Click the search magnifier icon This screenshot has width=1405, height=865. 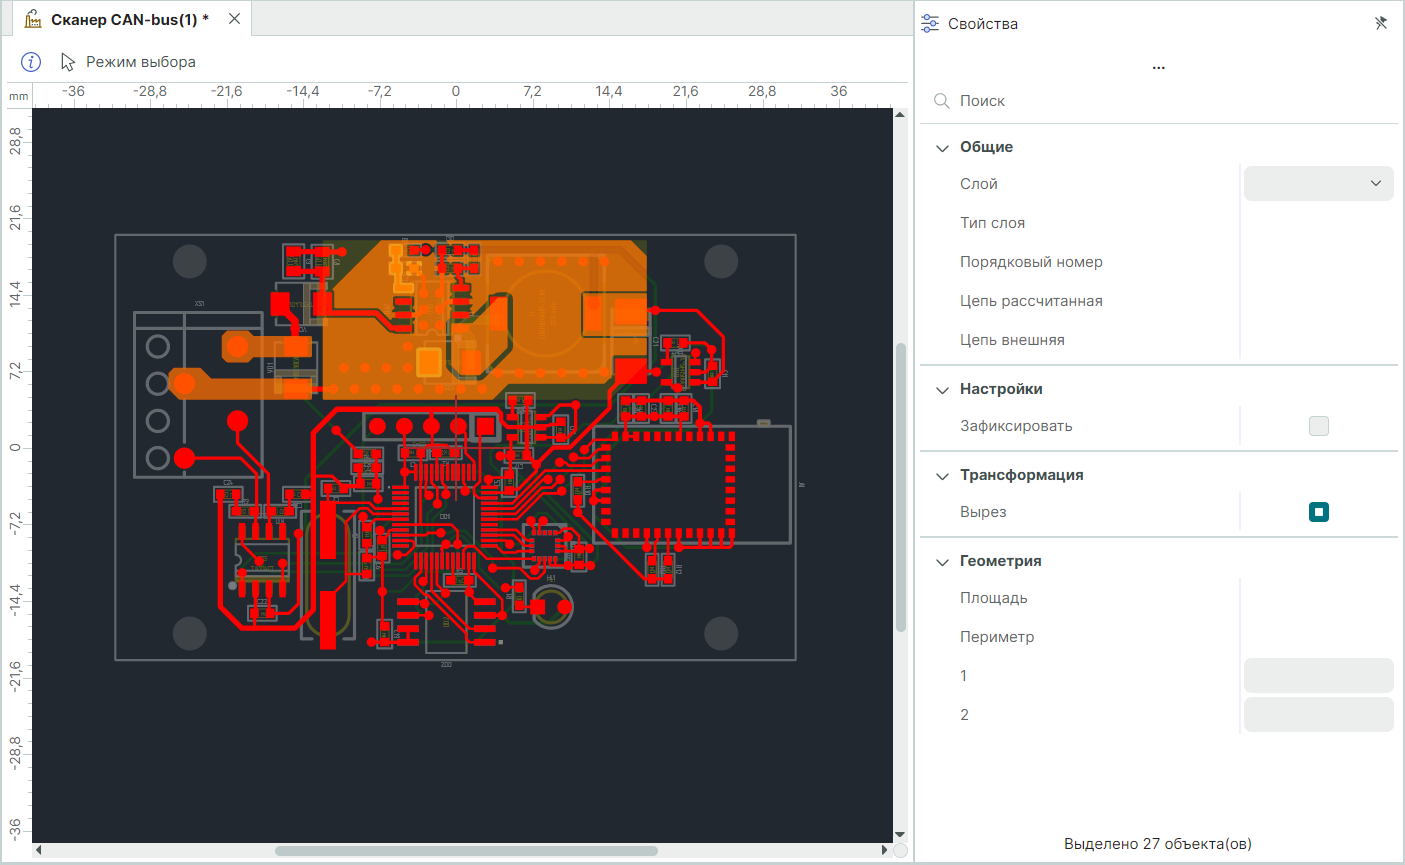[x=941, y=101]
